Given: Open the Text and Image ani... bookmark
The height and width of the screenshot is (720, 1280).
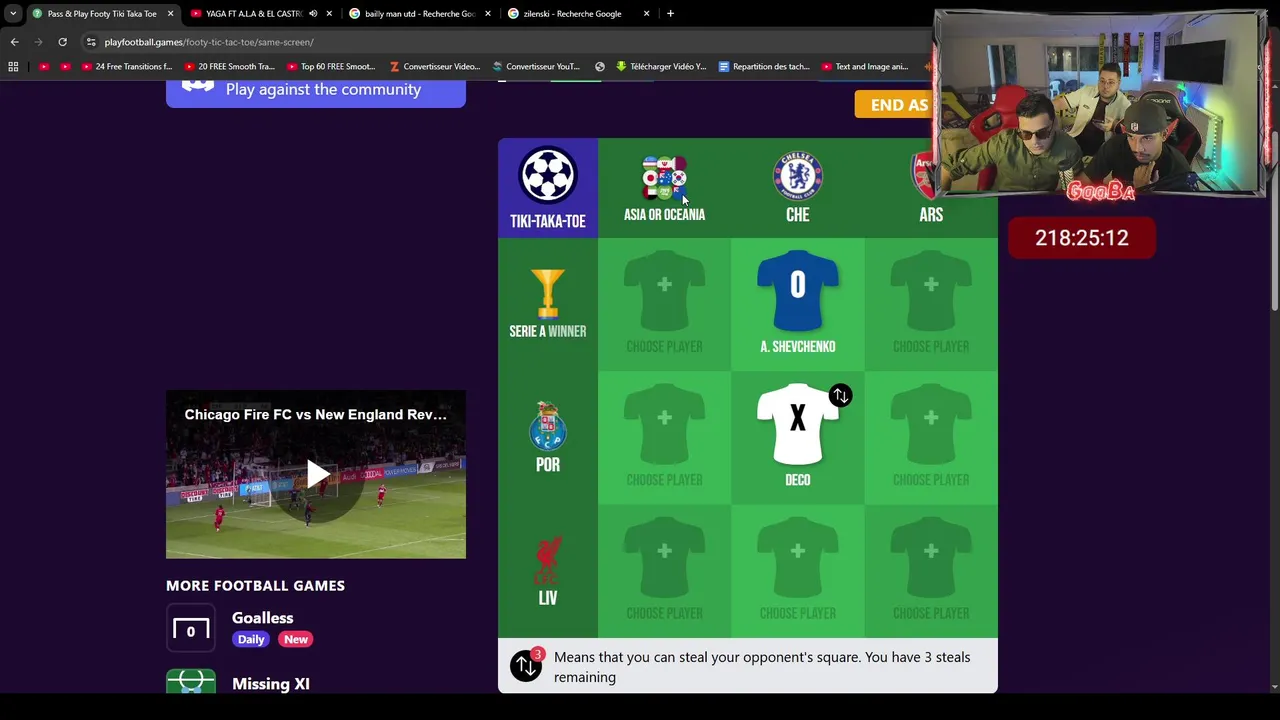Looking at the screenshot, I should (865, 67).
